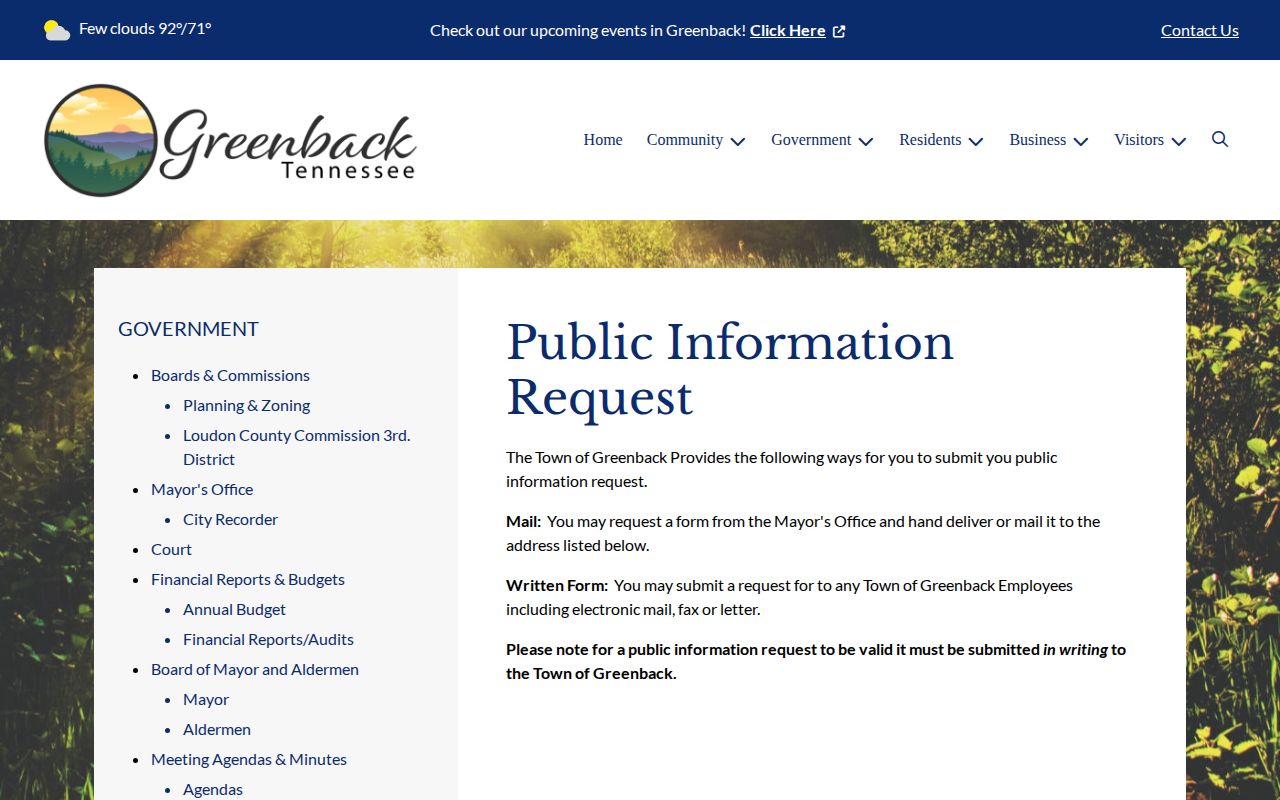
Task: Open Meeting Agendas & Minutes link
Action: tap(249, 759)
